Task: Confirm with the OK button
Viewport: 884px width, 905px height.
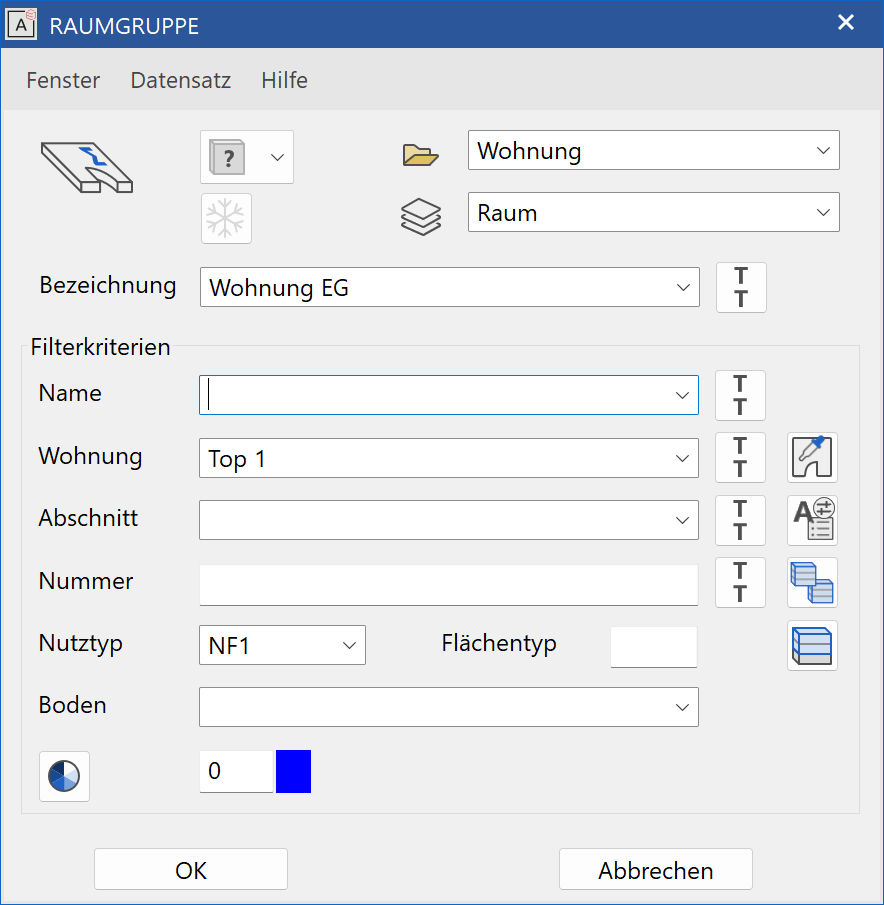Action: [x=191, y=869]
